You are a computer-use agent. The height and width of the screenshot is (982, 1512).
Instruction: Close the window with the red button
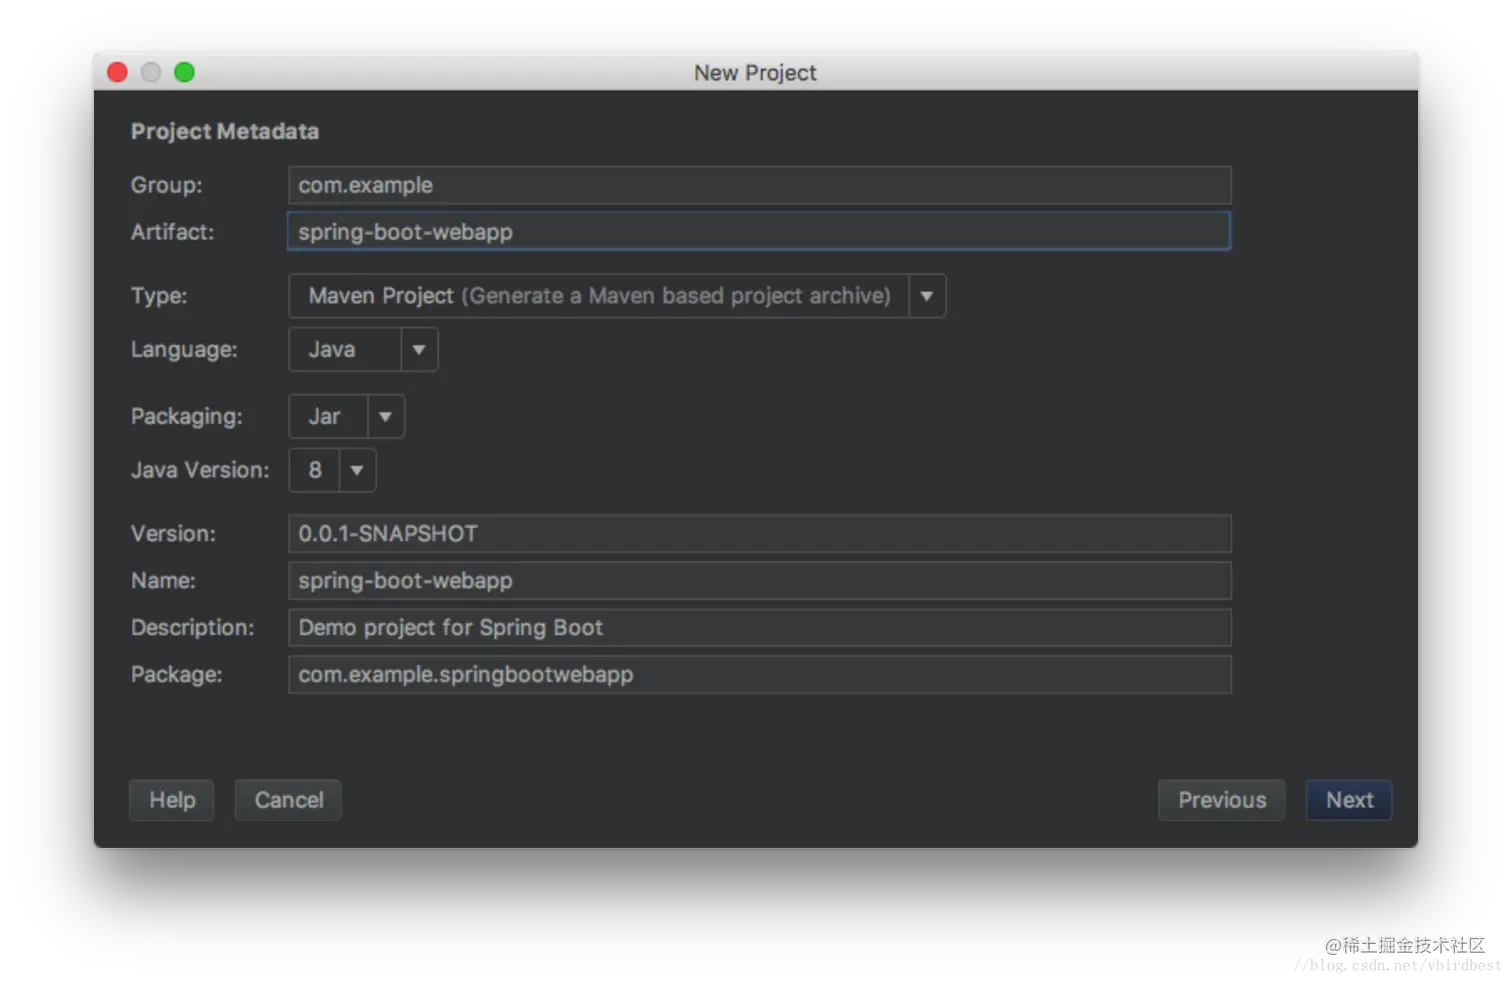point(117,72)
